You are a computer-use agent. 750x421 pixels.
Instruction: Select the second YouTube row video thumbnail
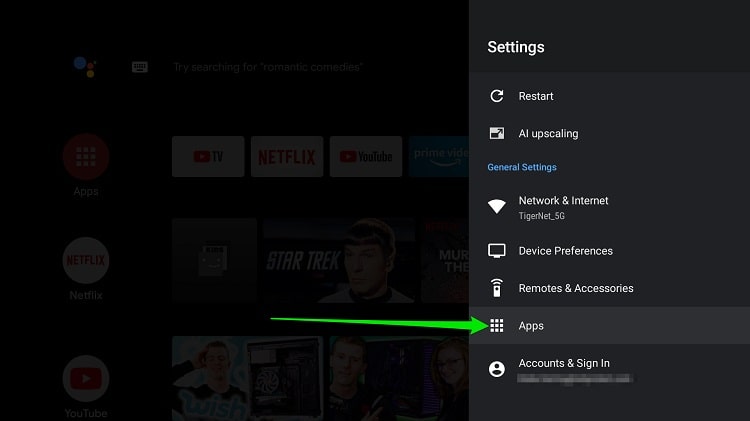click(399, 378)
